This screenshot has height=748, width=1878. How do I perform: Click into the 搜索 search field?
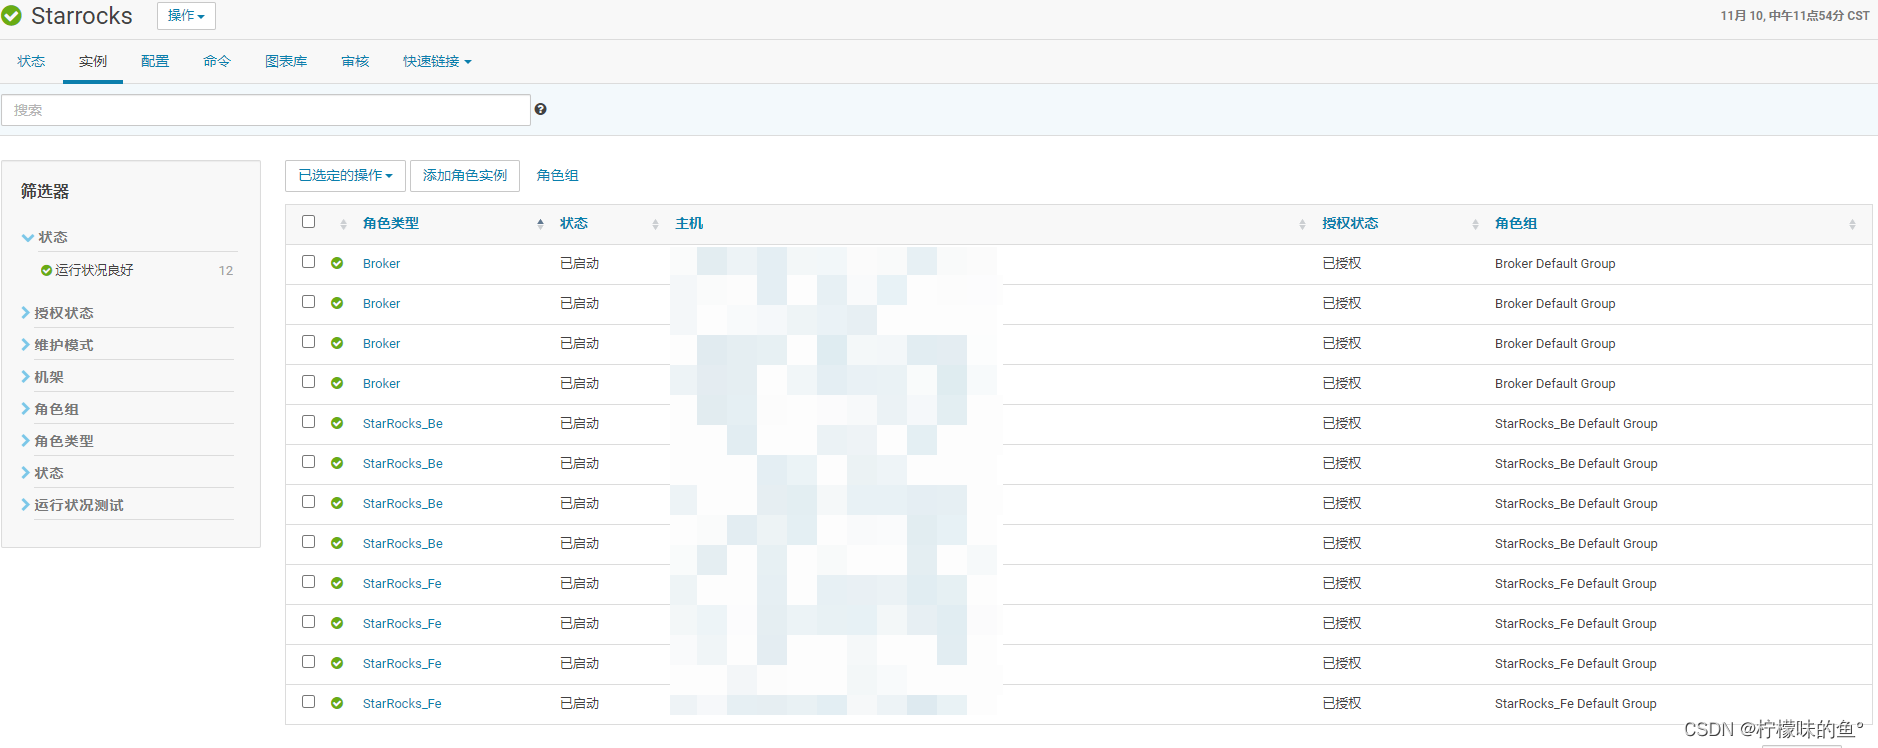(266, 110)
